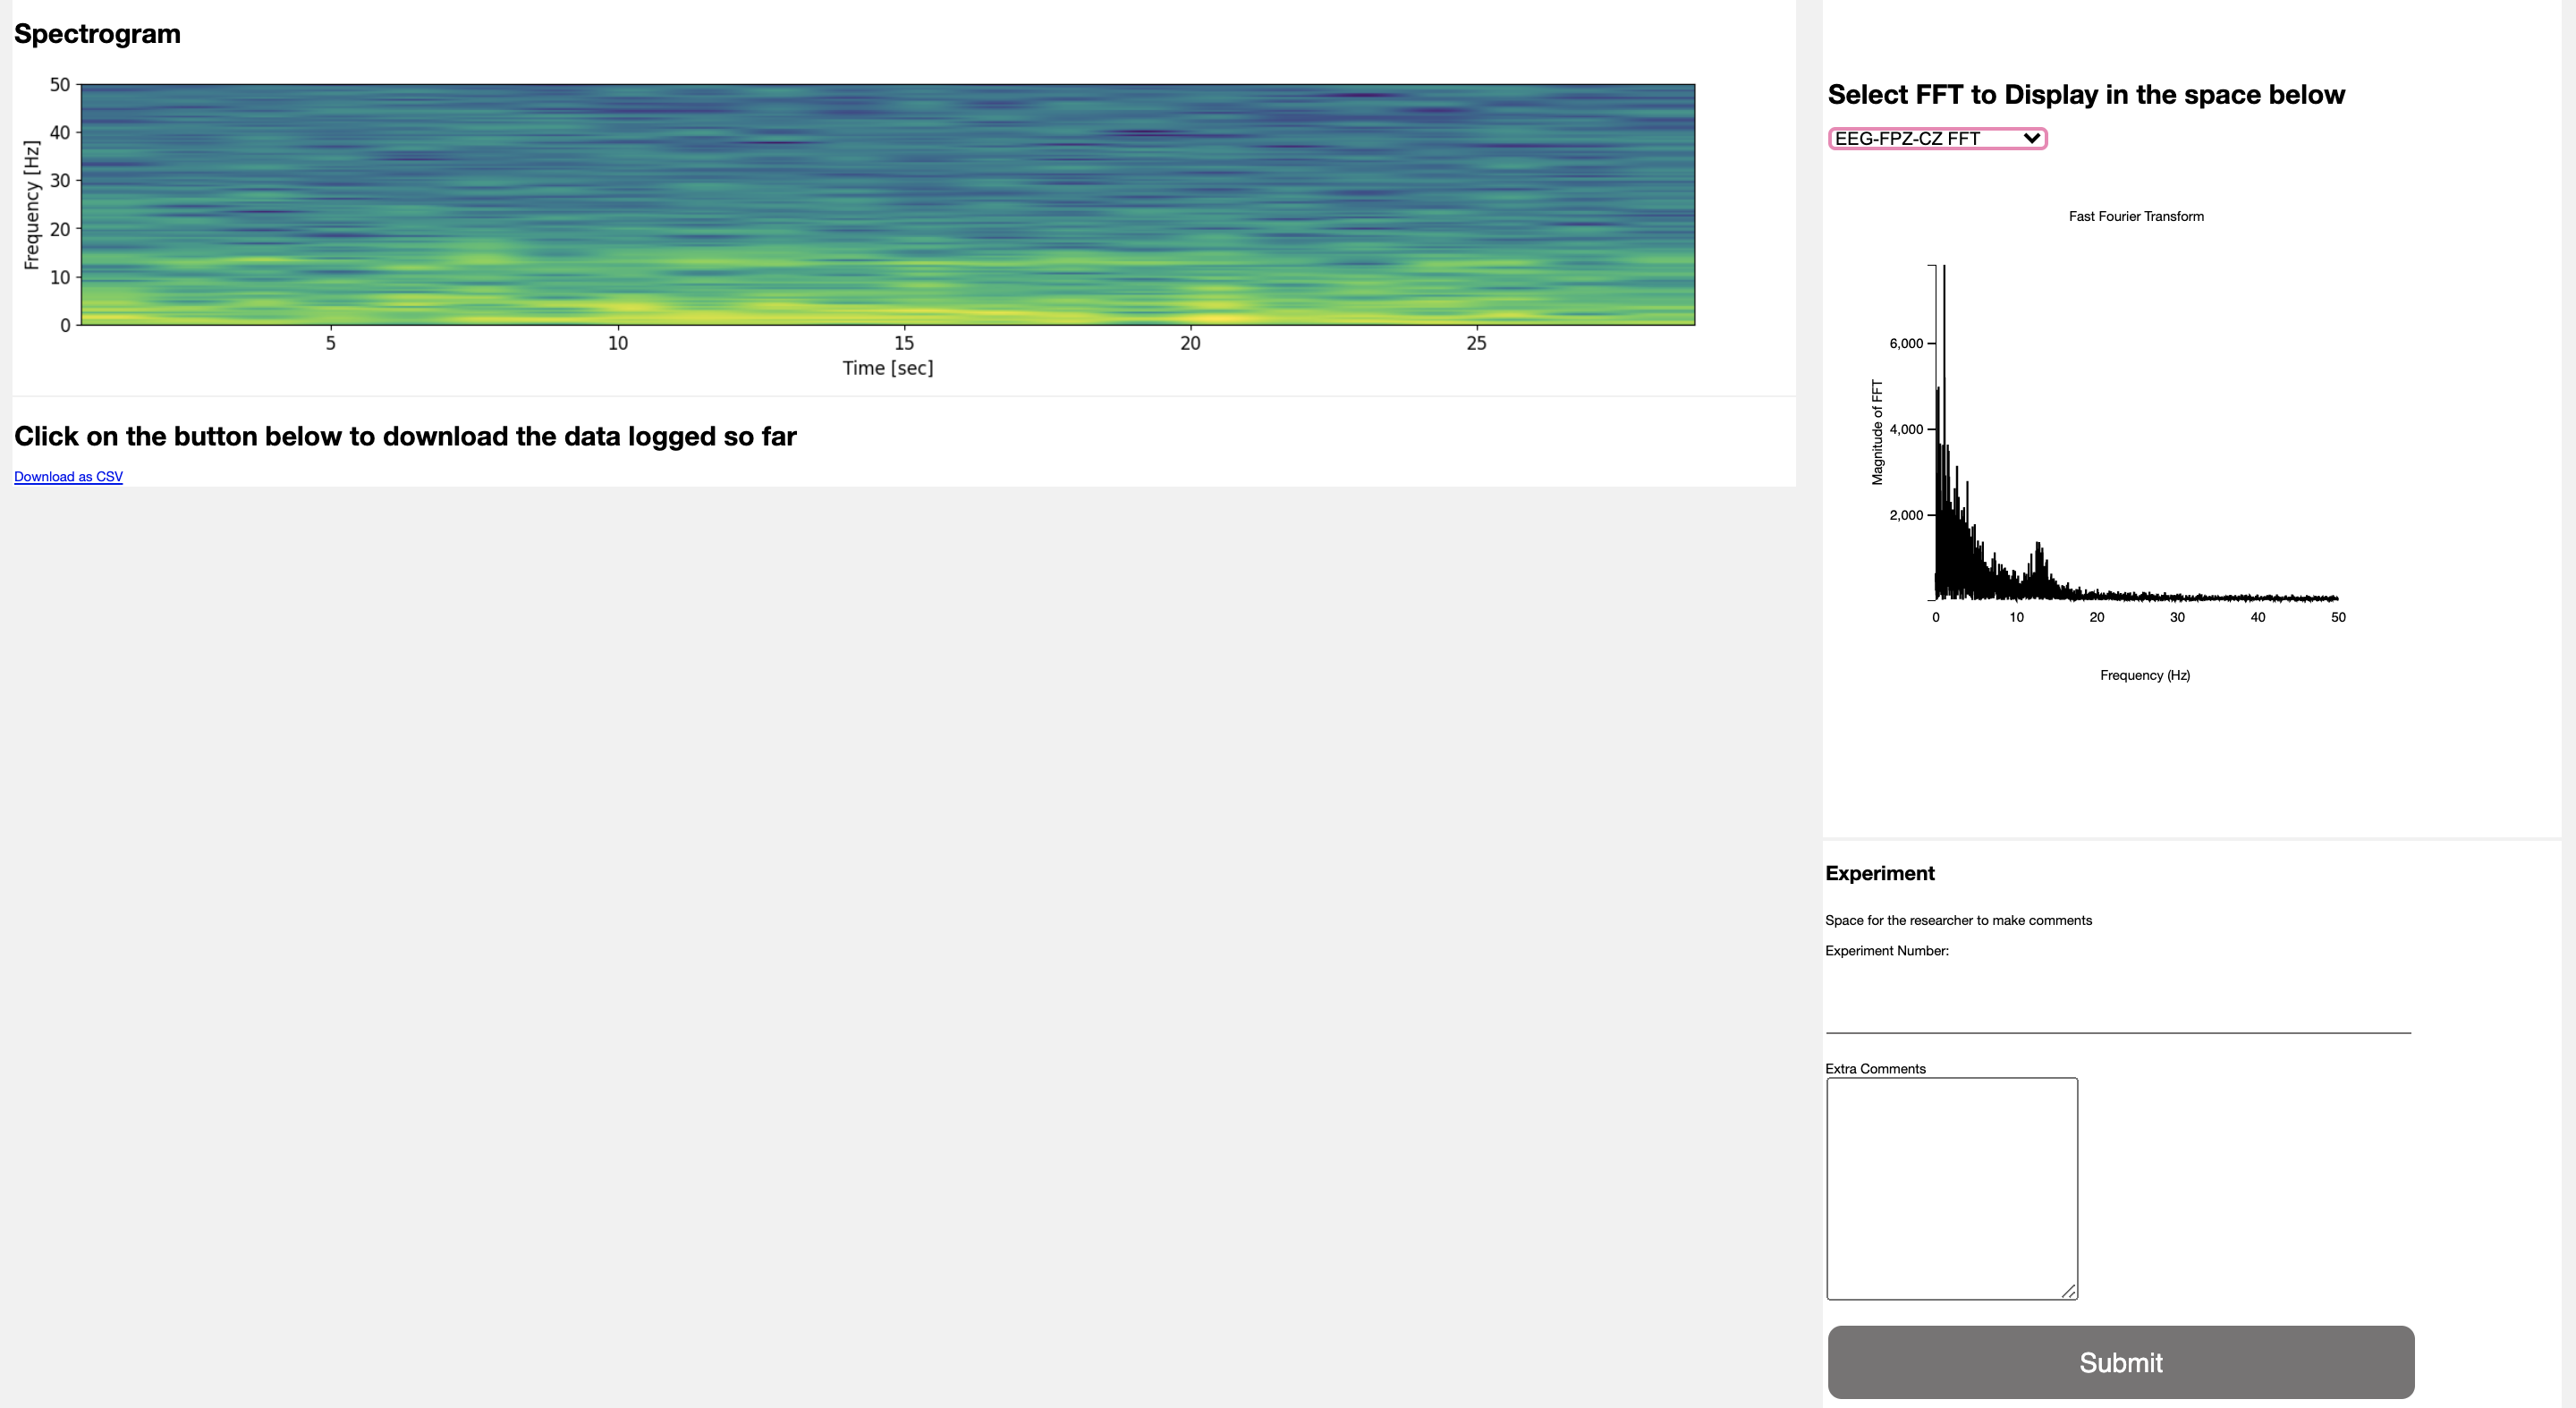2576x1408 pixels.
Task: Click the spectrogram heatmap image
Action: pyautogui.click(x=887, y=205)
